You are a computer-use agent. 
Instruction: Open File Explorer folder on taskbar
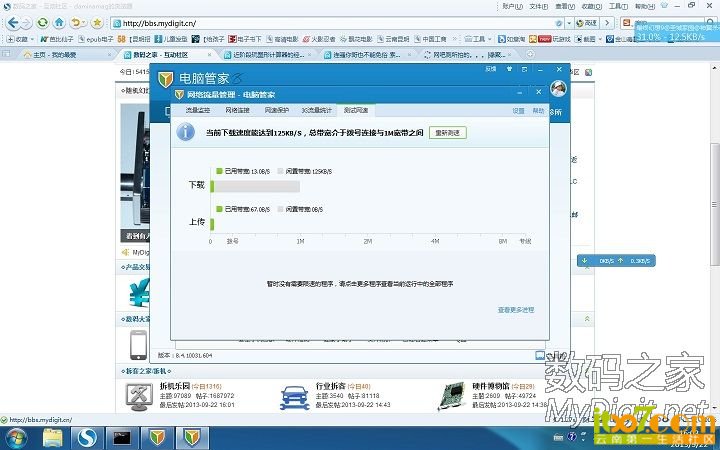(53, 438)
